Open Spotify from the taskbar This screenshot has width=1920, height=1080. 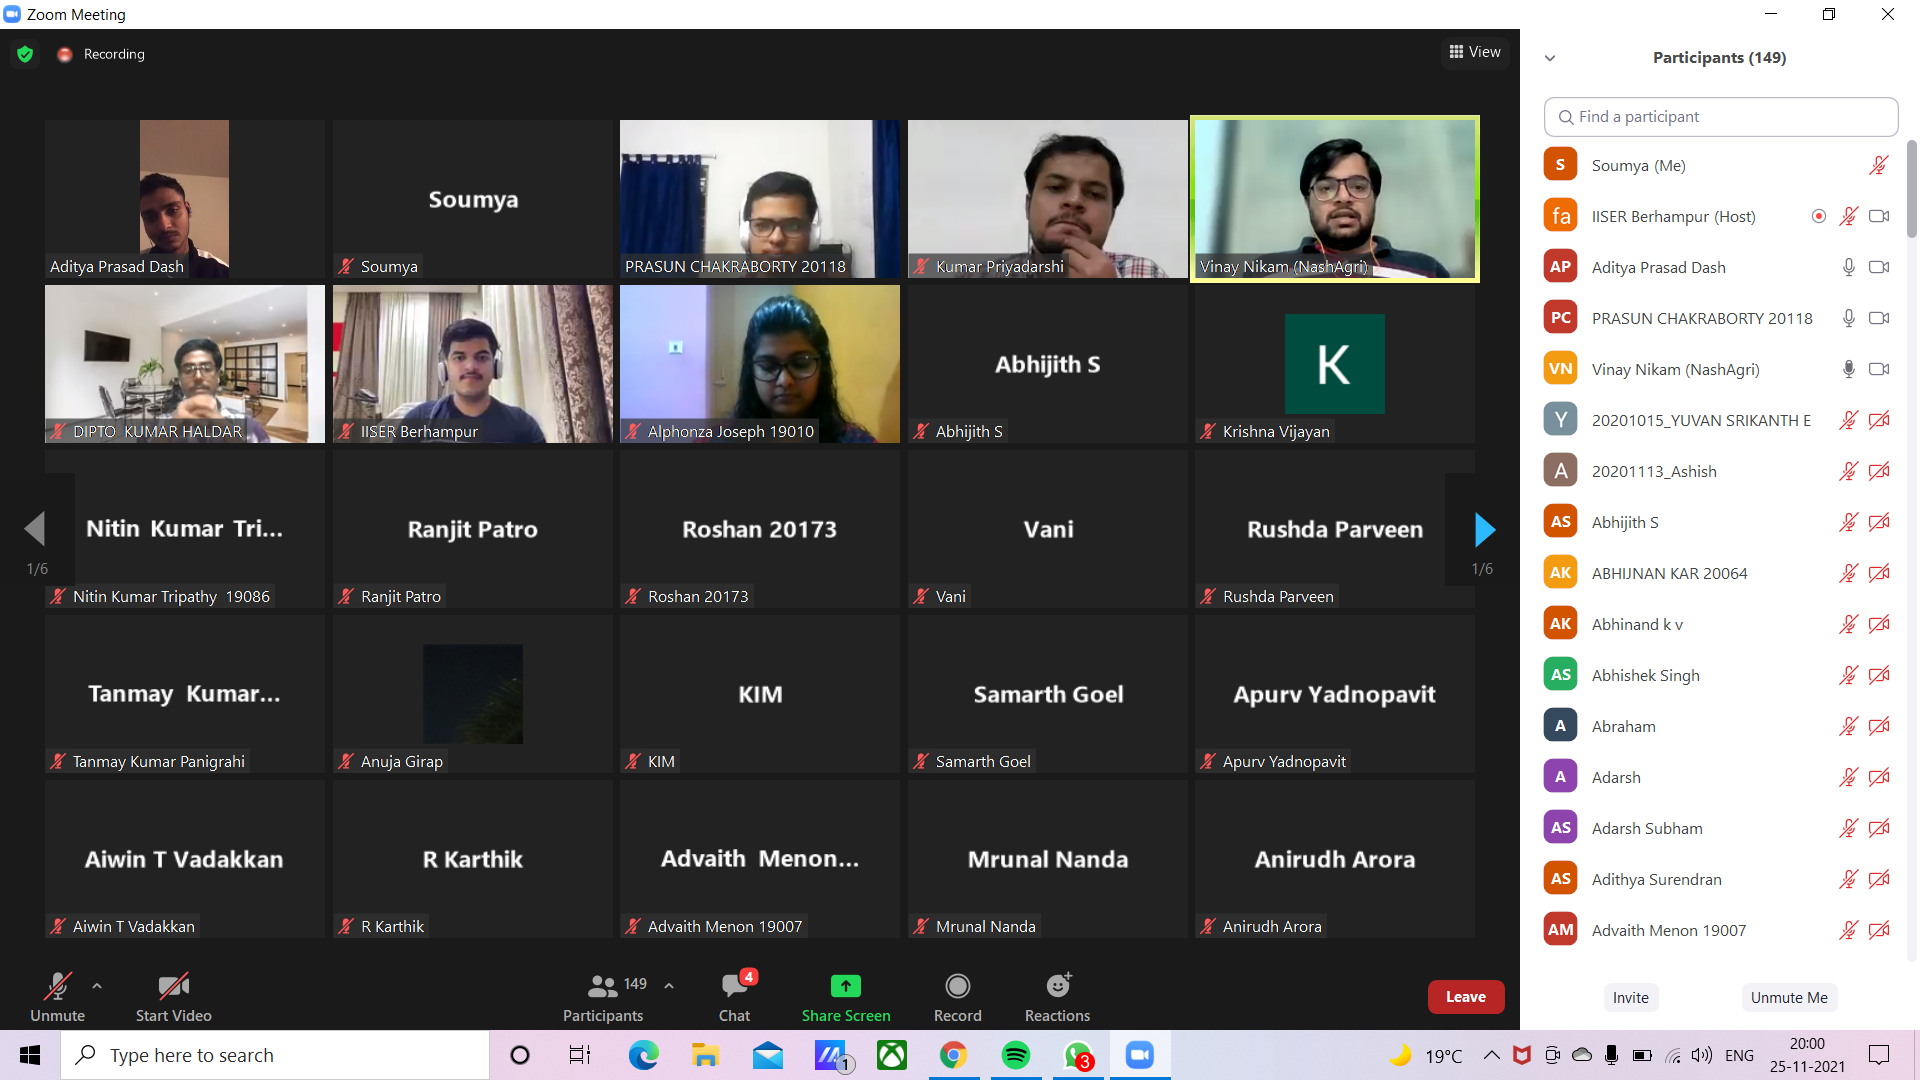tap(1015, 1055)
